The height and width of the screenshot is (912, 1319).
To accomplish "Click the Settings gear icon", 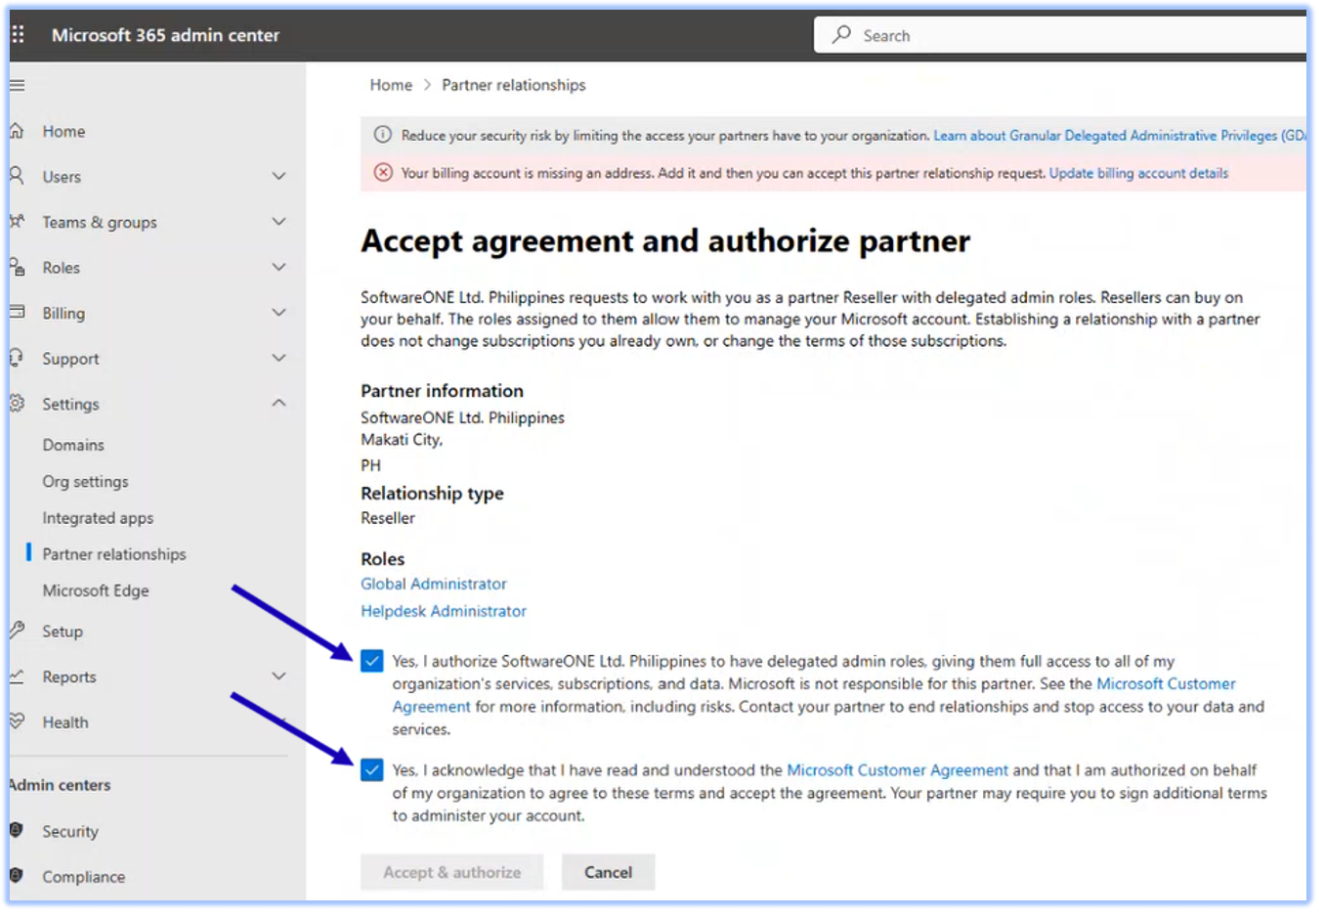I will (x=17, y=404).
